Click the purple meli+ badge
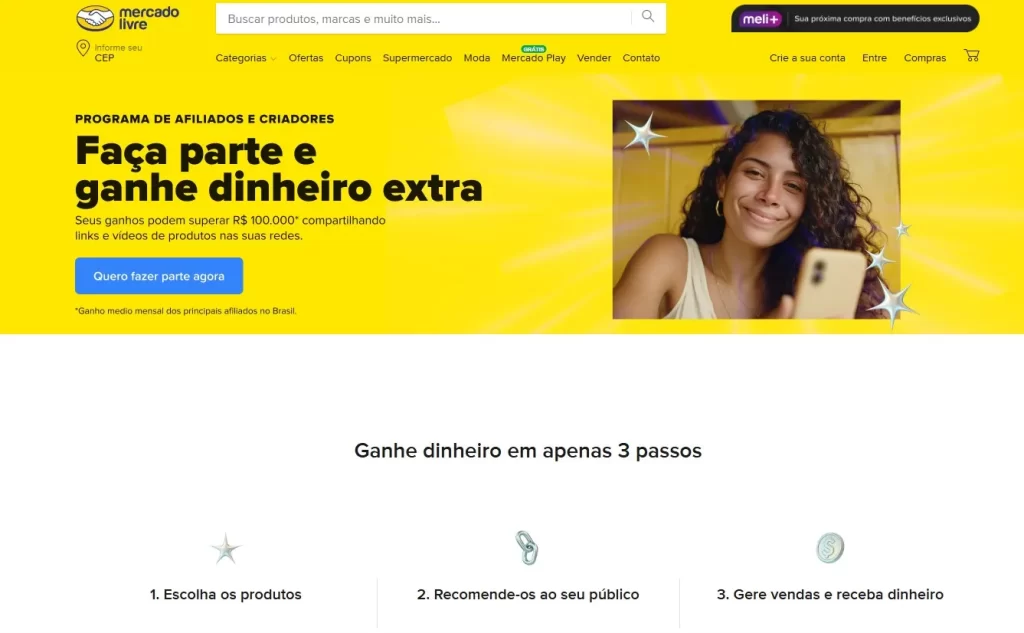Screen dimensions: 1024x633 click(x=761, y=19)
